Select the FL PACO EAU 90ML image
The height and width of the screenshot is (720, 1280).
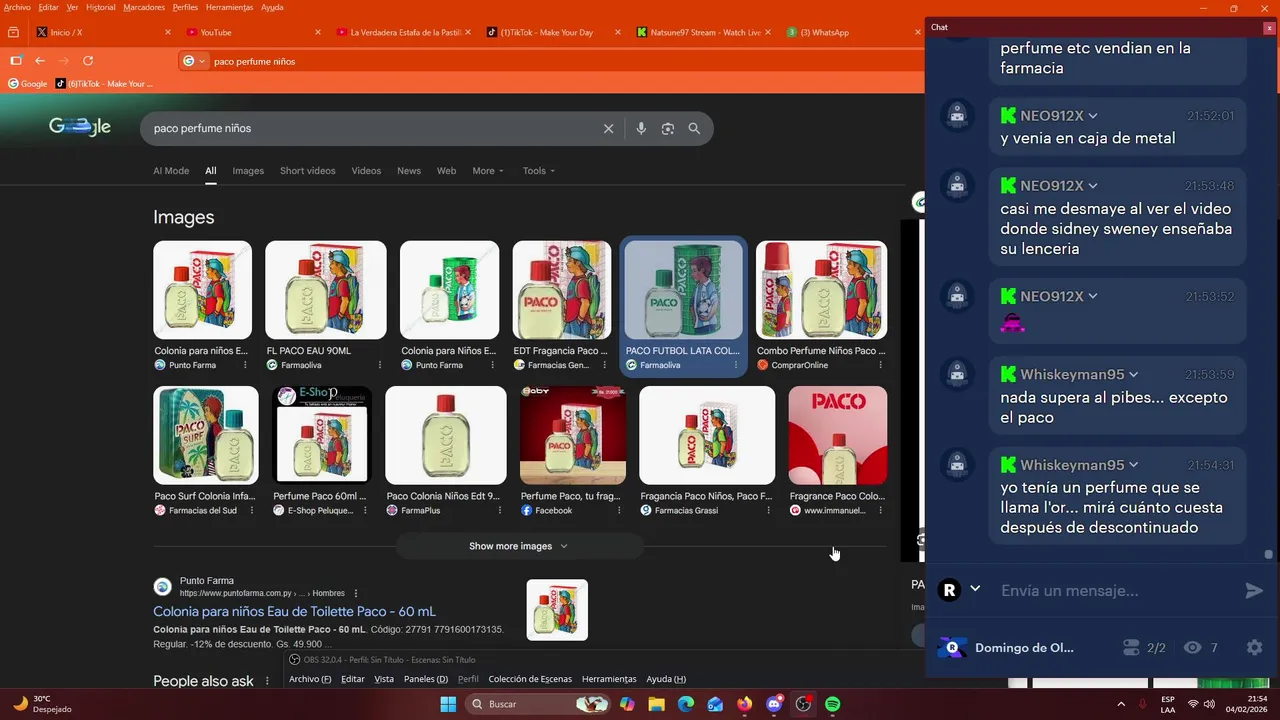coord(325,290)
